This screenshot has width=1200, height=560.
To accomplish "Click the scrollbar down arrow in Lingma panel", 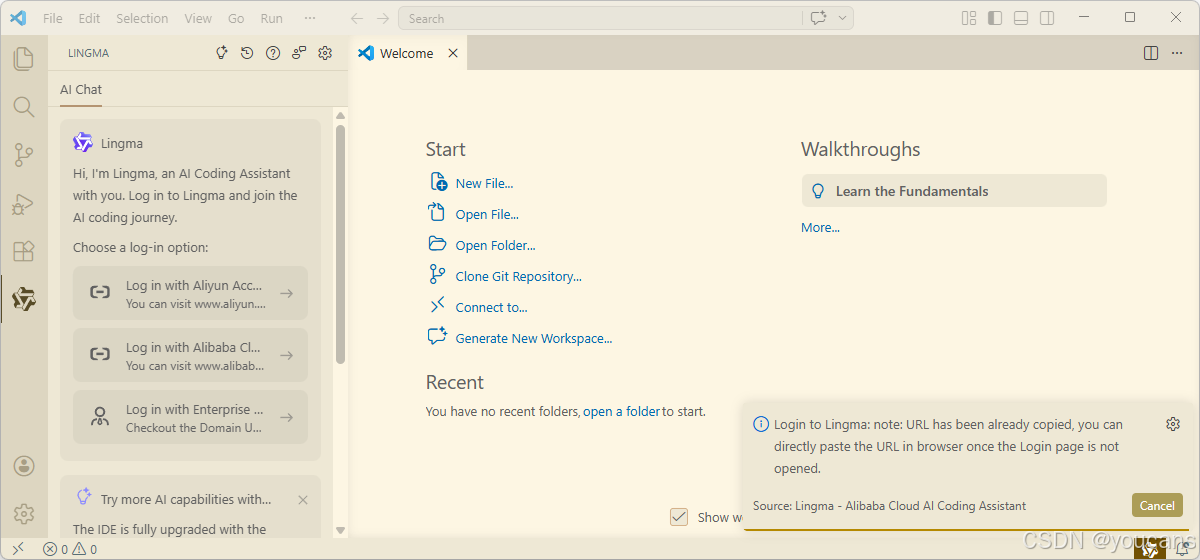I will (340, 530).
